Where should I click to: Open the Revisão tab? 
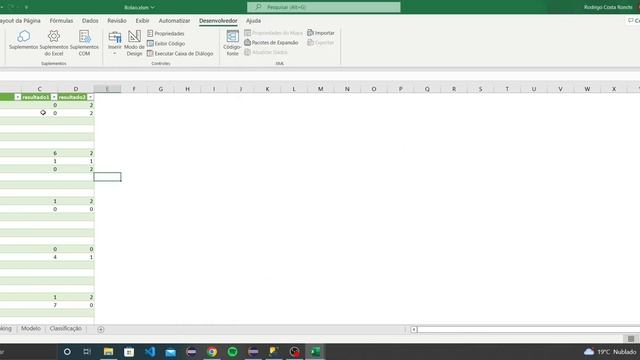click(x=117, y=20)
